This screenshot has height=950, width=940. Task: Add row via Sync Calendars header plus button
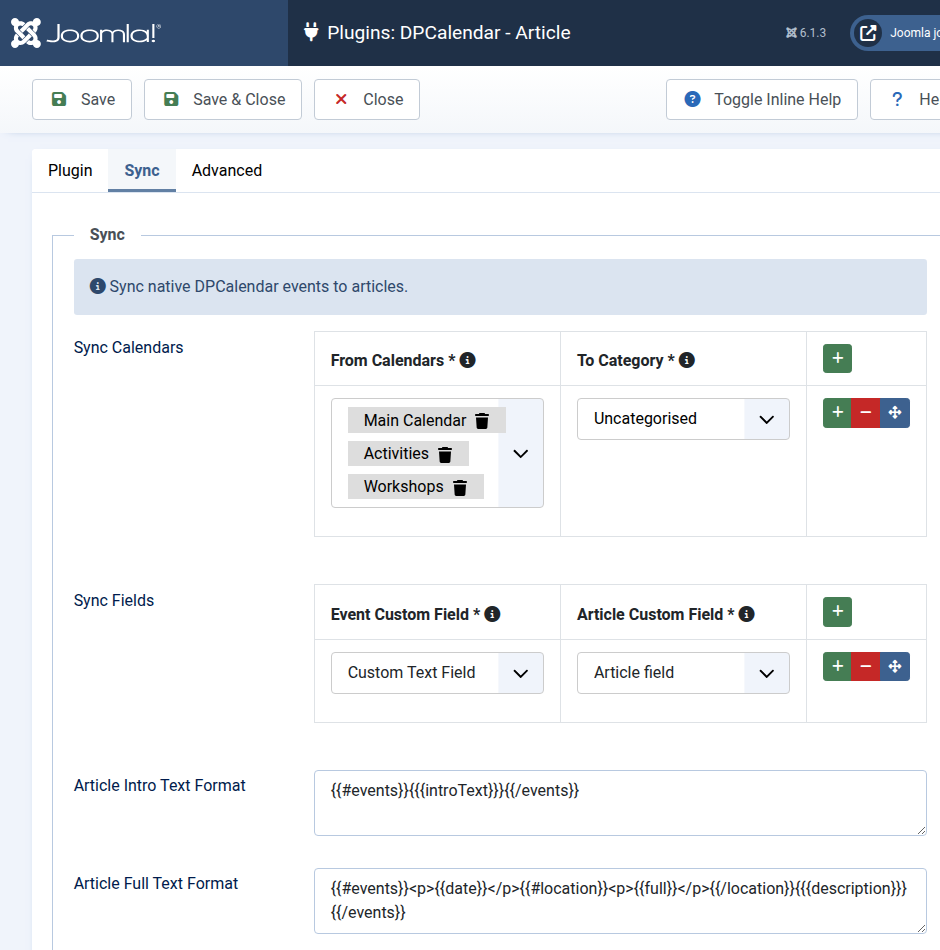click(838, 358)
